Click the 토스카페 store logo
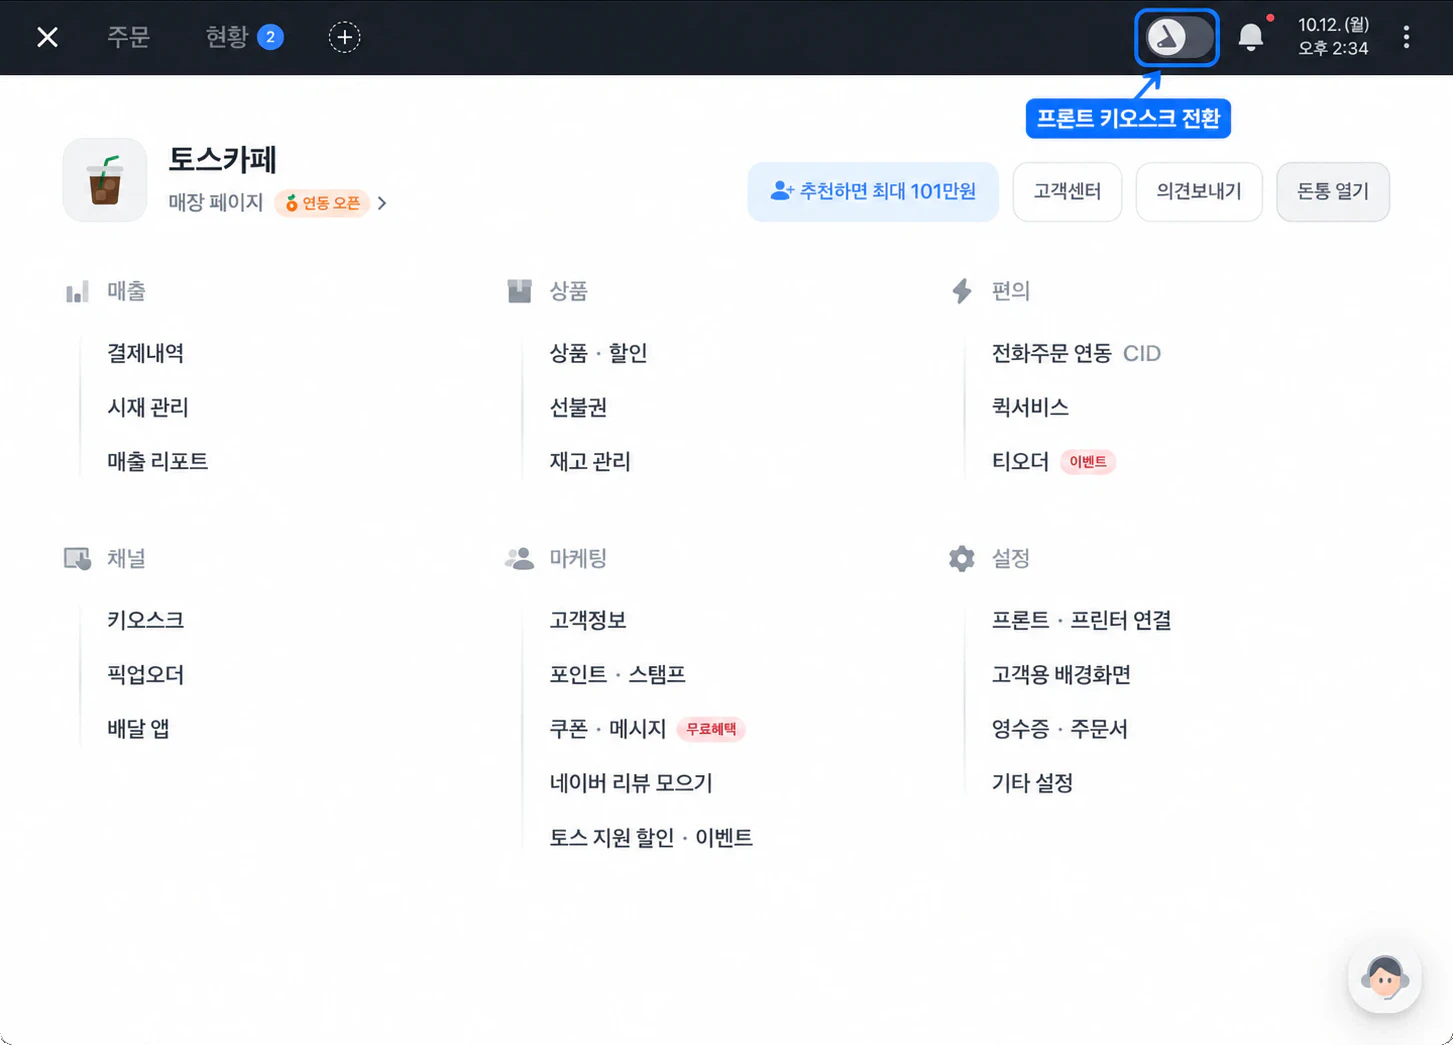Image resolution: width=1453 pixels, height=1045 pixels. (105, 180)
